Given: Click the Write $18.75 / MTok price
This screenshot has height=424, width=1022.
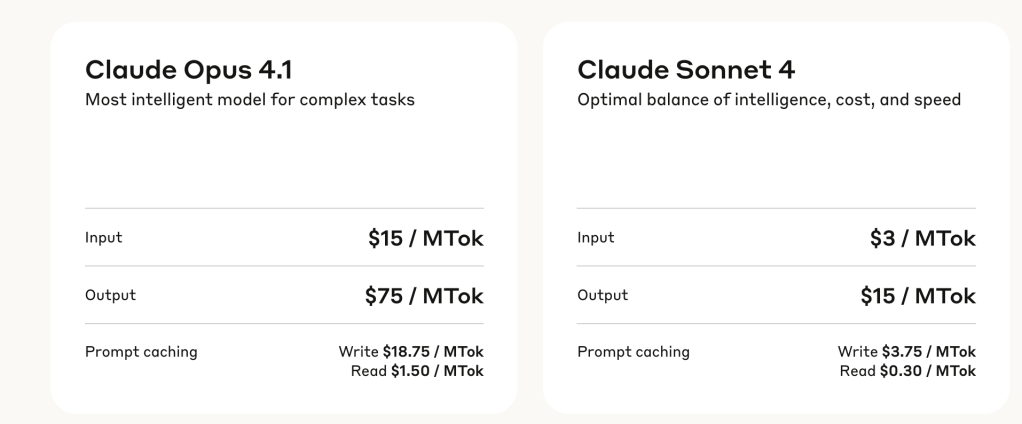Looking at the screenshot, I should pos(411,352).
